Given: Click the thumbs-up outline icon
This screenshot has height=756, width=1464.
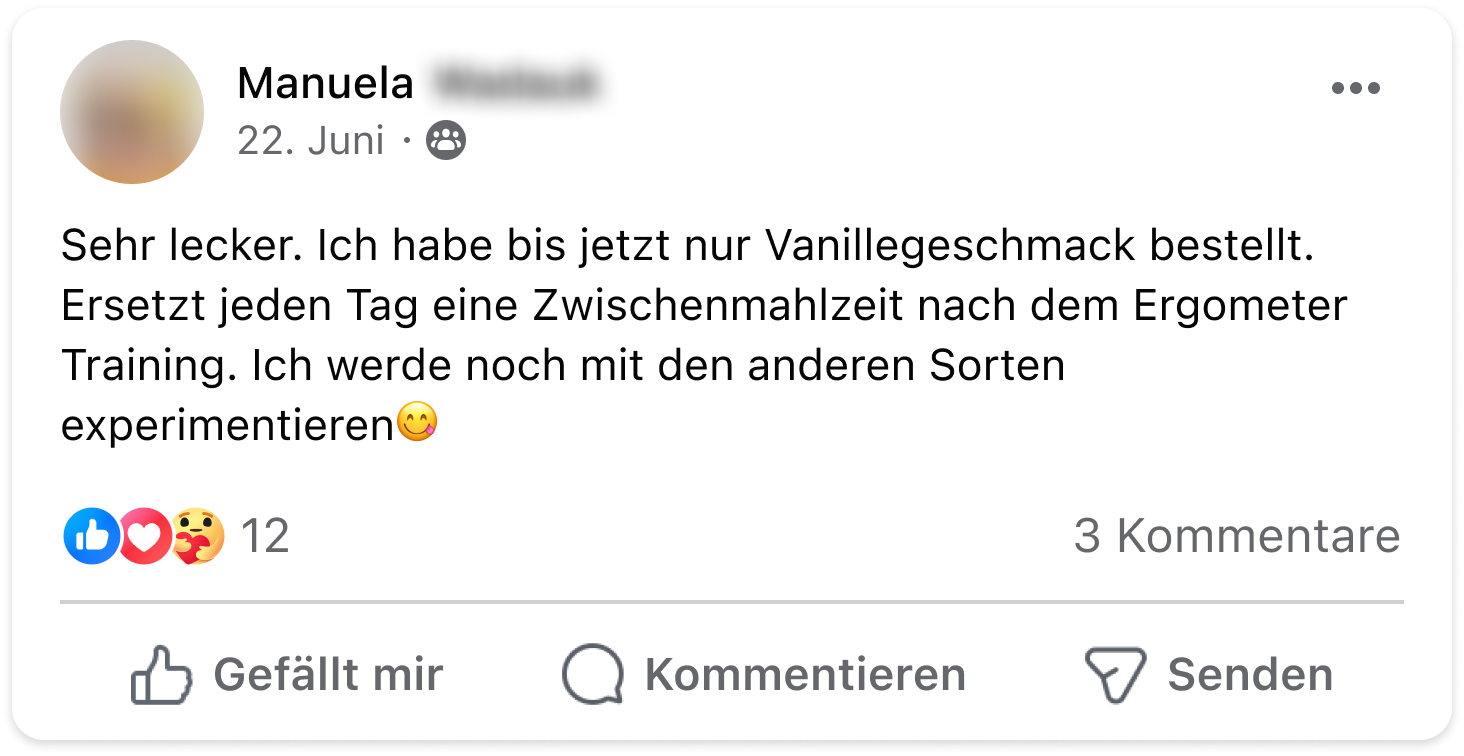Looking at the screenshot, I should pyautogui.click(x=161, y=675).
